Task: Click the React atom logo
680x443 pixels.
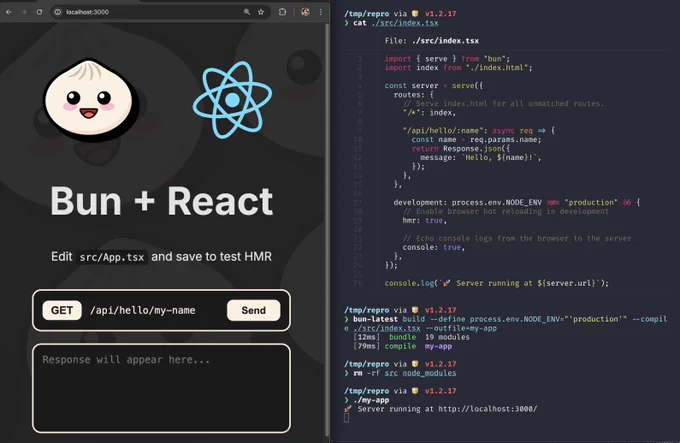Action: pyautogui.click(x=232, y=100)
